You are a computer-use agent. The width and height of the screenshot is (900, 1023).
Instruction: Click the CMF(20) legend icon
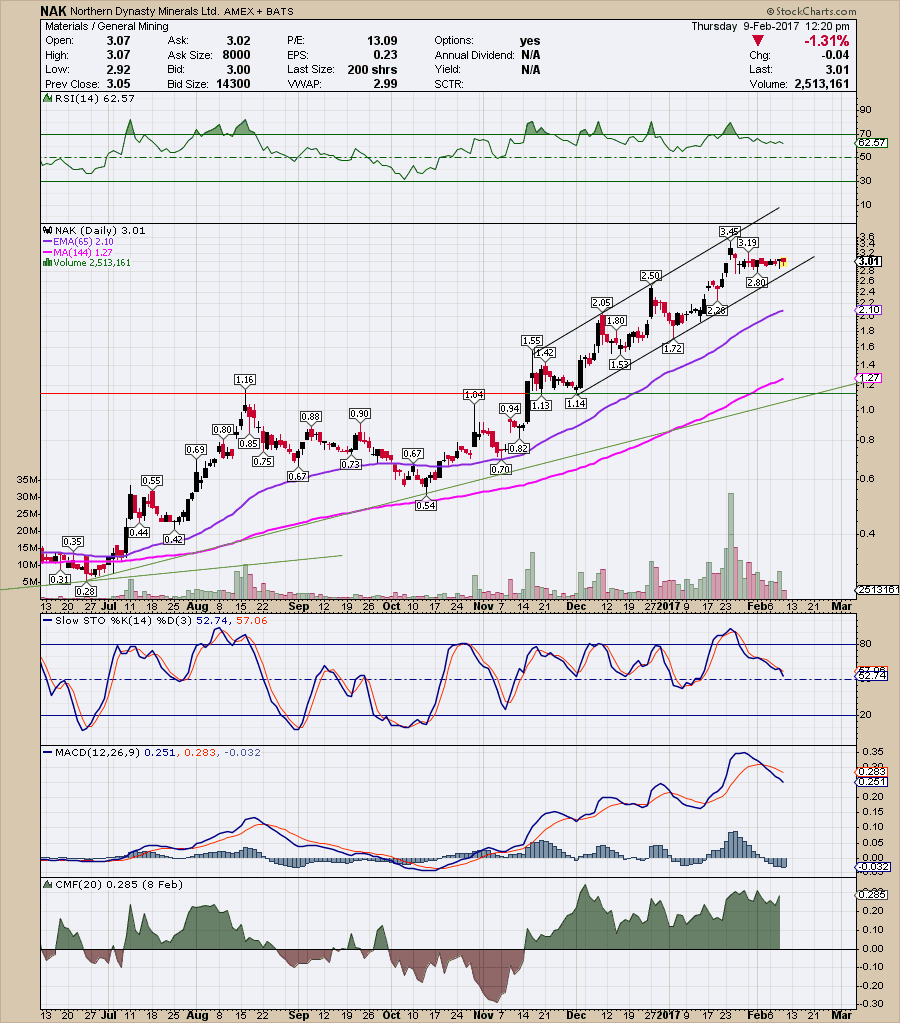47,885
